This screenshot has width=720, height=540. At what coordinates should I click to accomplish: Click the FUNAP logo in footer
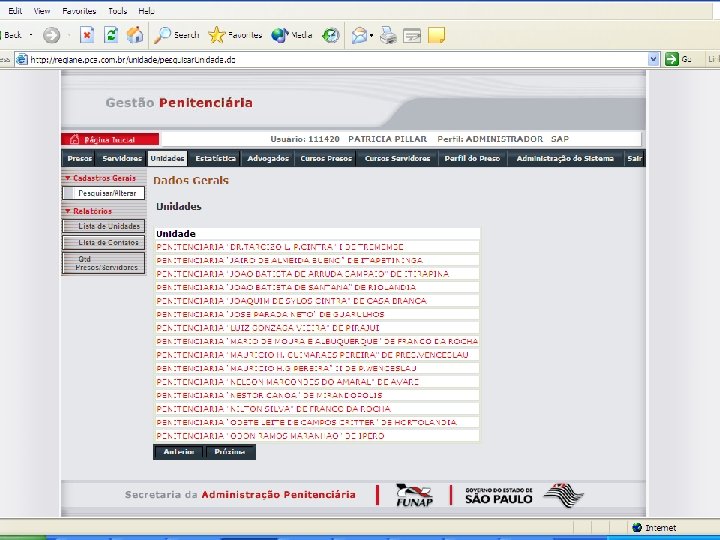414,495
